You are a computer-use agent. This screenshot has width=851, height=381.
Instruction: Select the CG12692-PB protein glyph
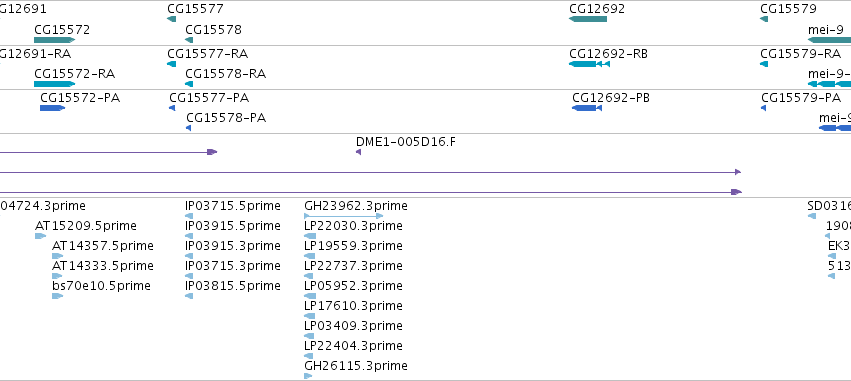pyautogui.click(x=587, y=108)
